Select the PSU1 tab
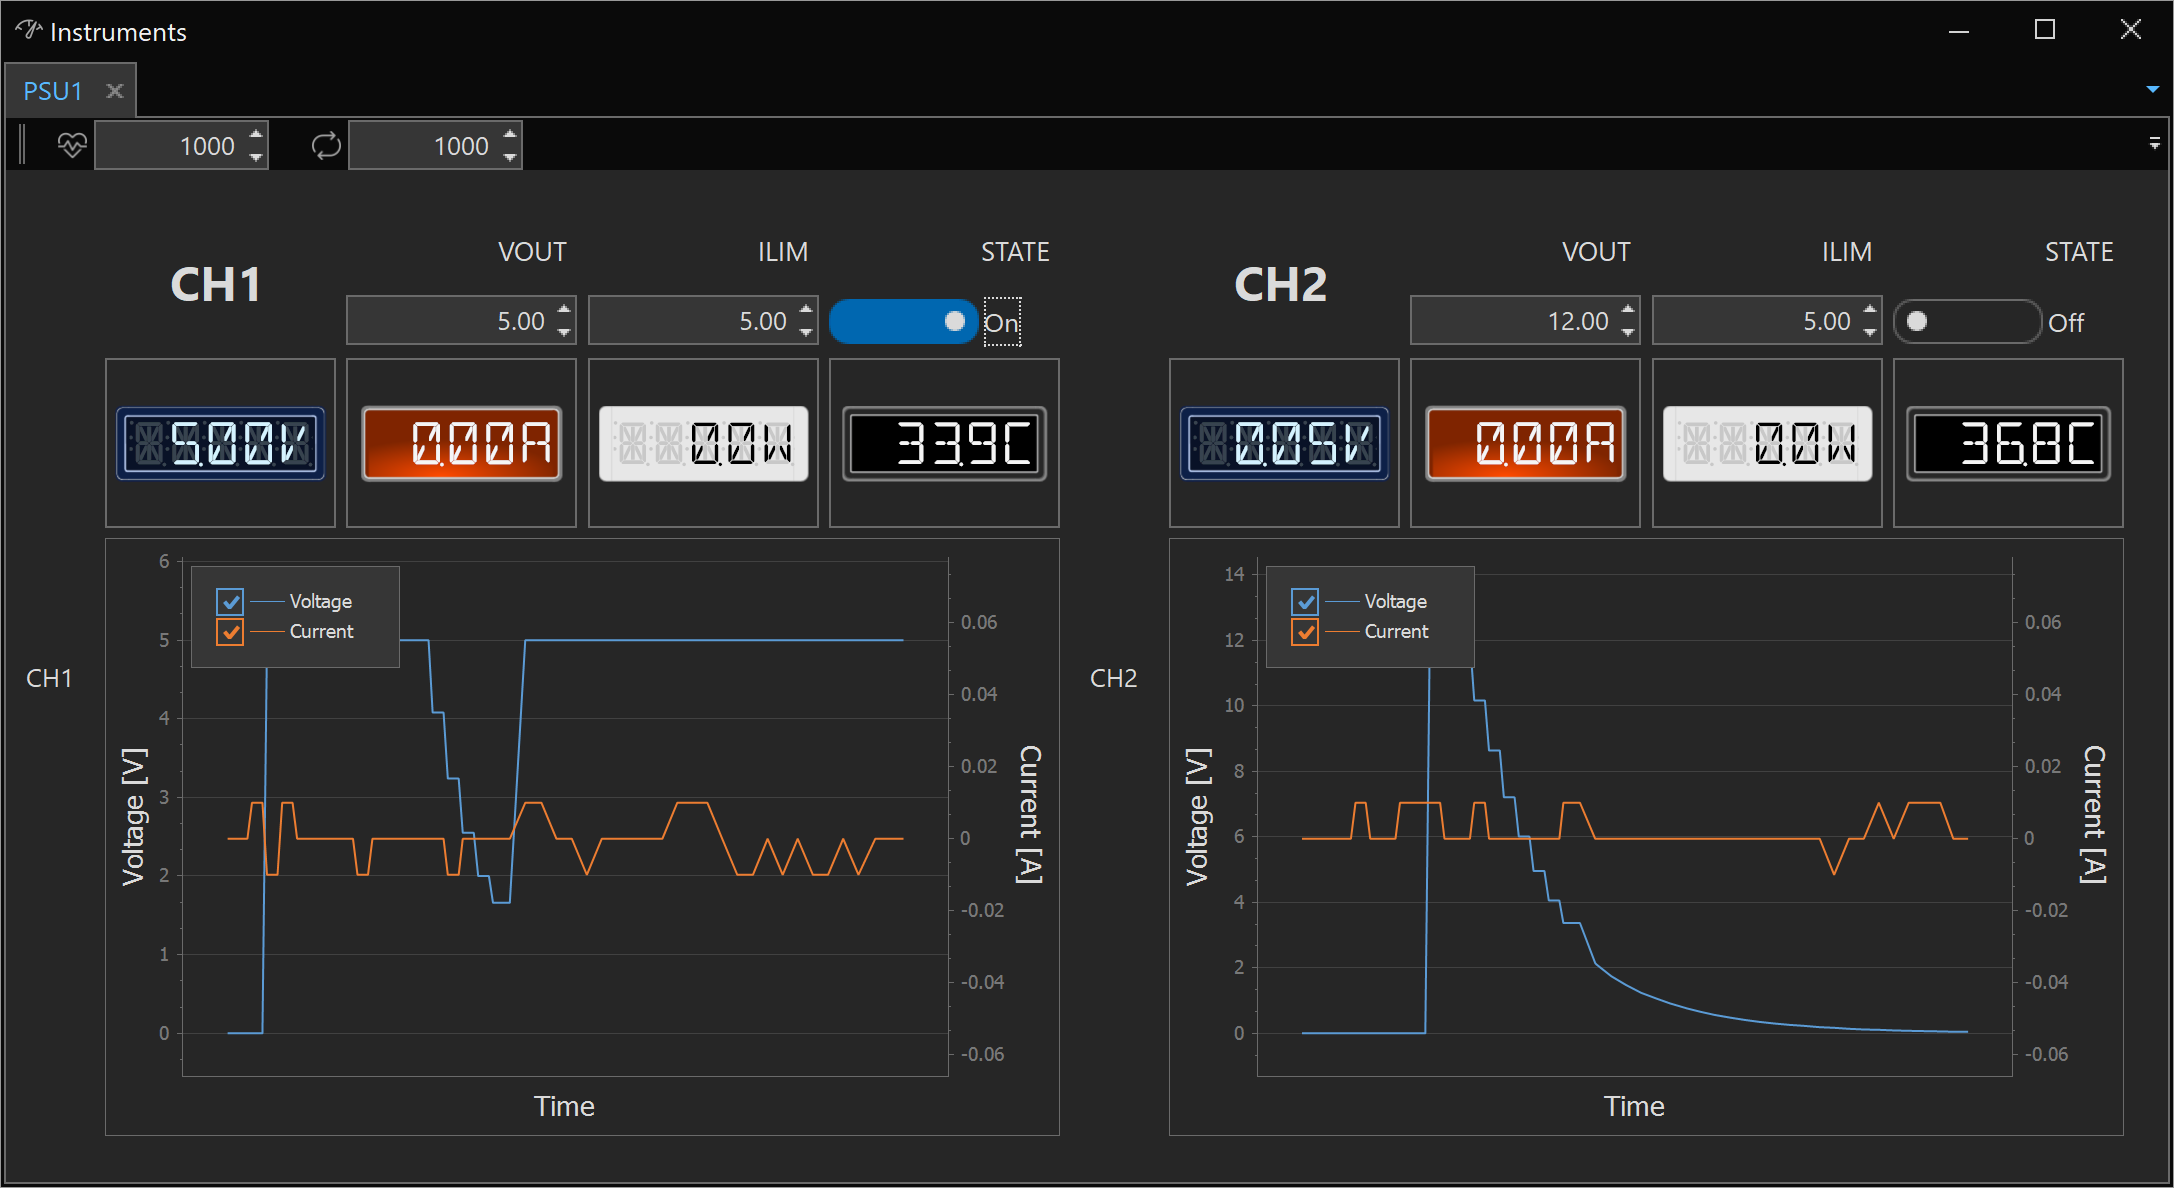The height and width of the screenshot is (1188, 2174). (x=53, y=91)
